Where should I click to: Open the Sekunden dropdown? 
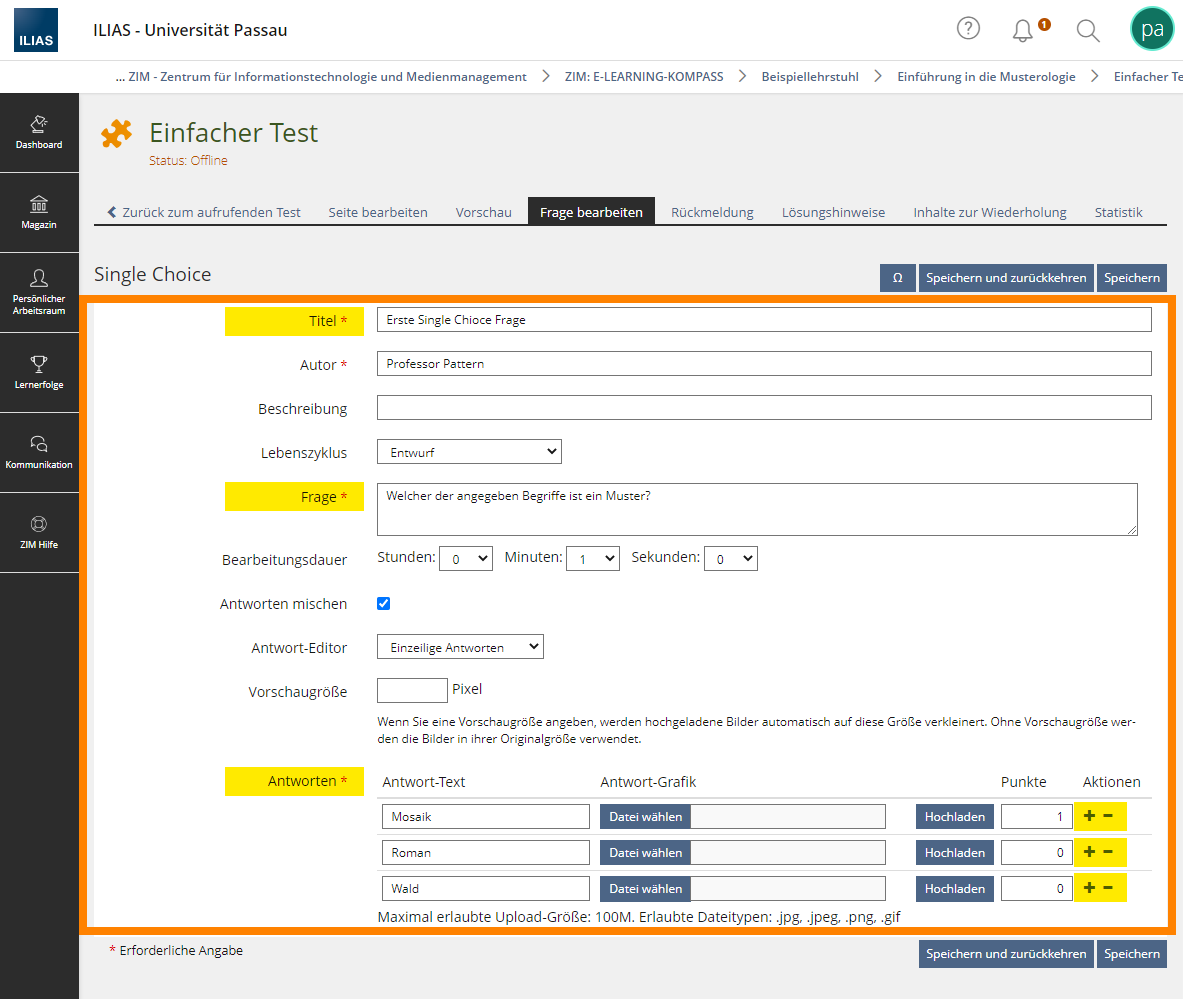point(731,558)
